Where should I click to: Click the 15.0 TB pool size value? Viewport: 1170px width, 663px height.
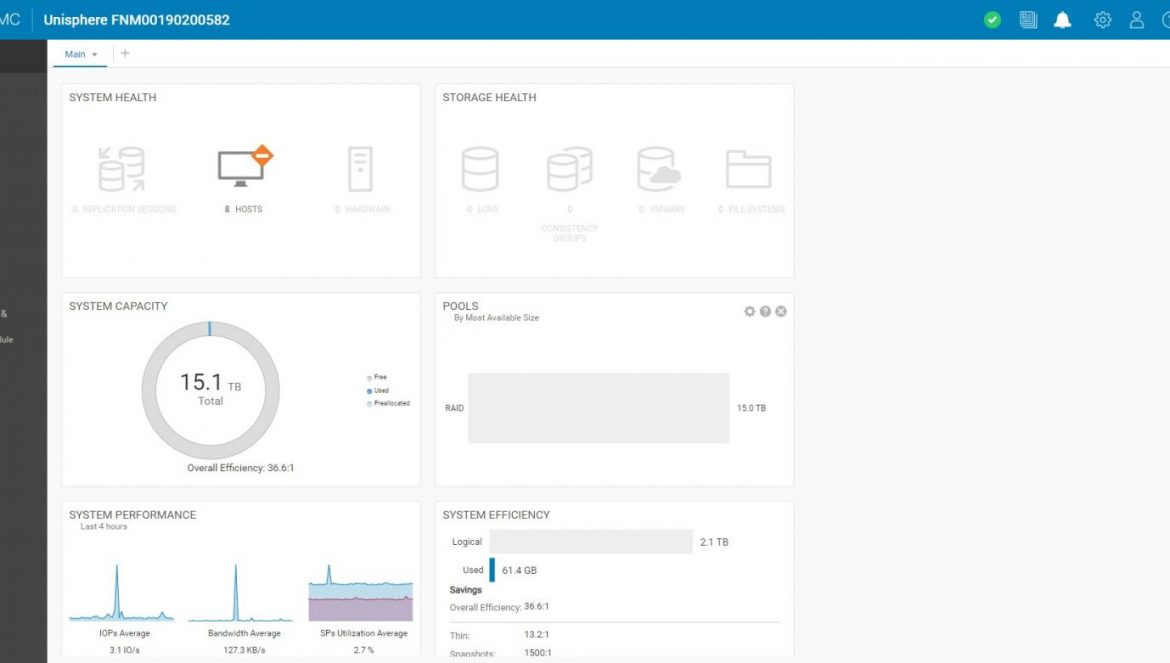coord(751,408)
